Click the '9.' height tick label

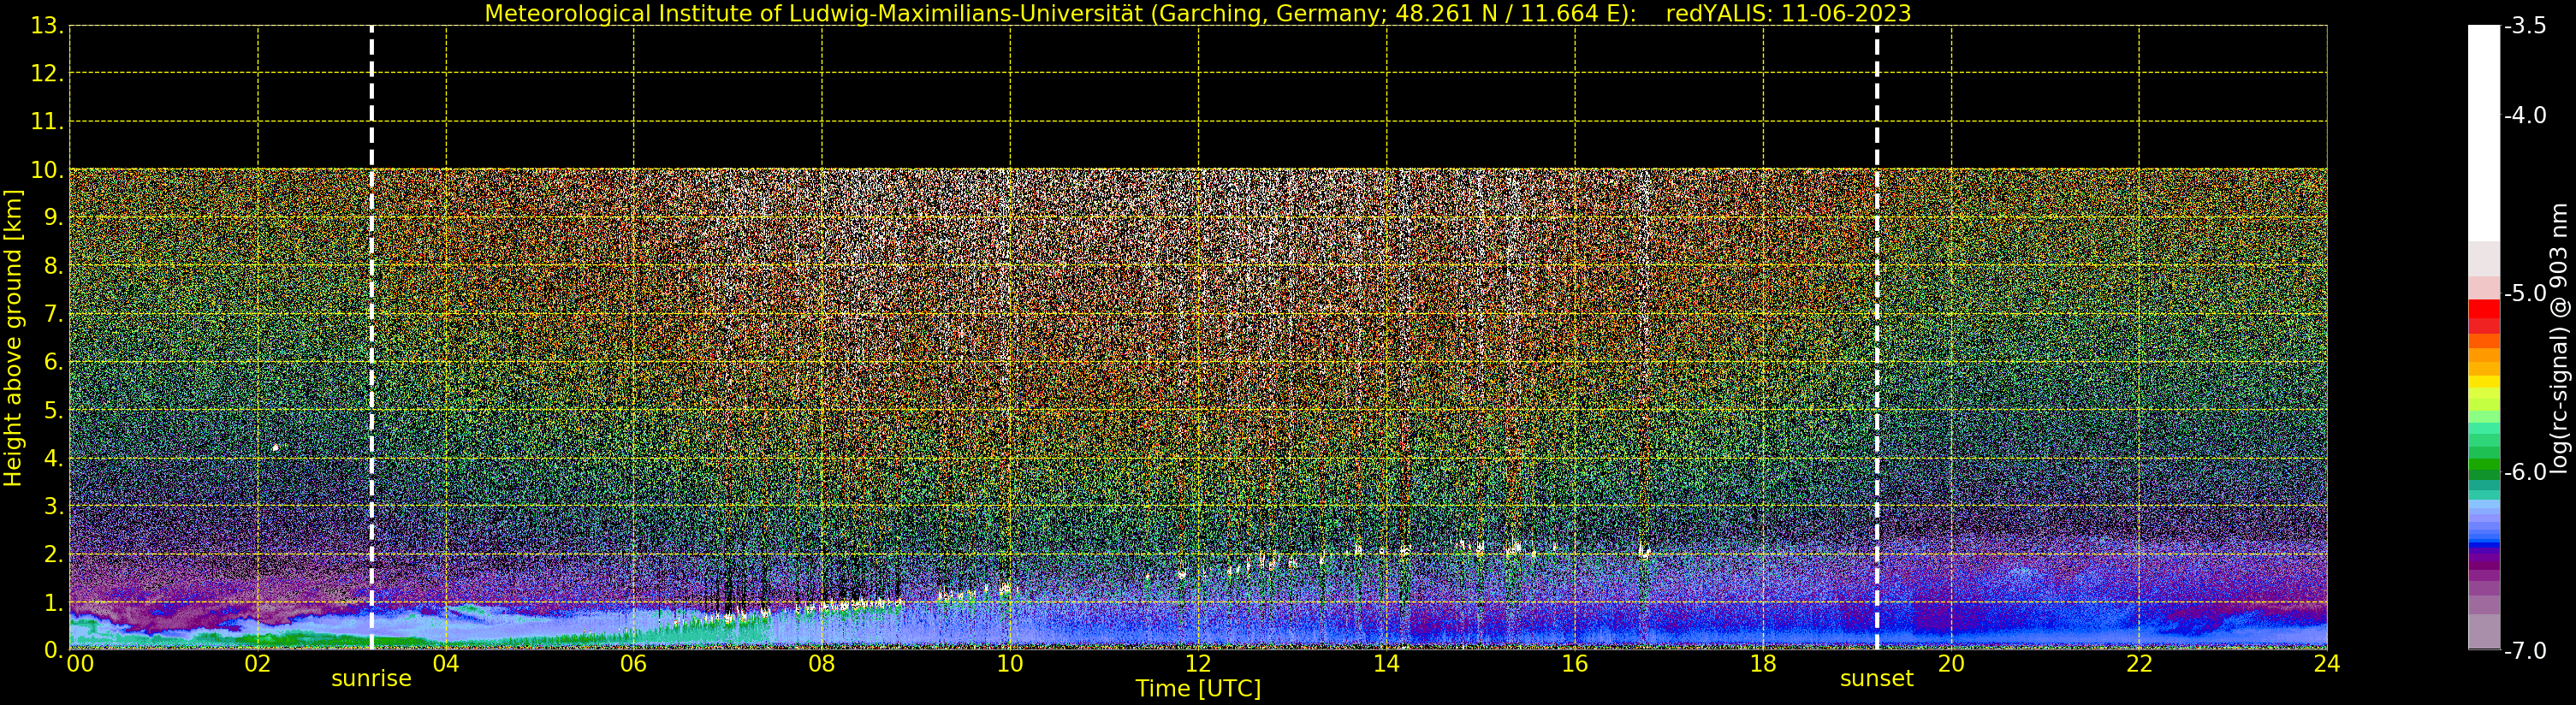[53, 218]
